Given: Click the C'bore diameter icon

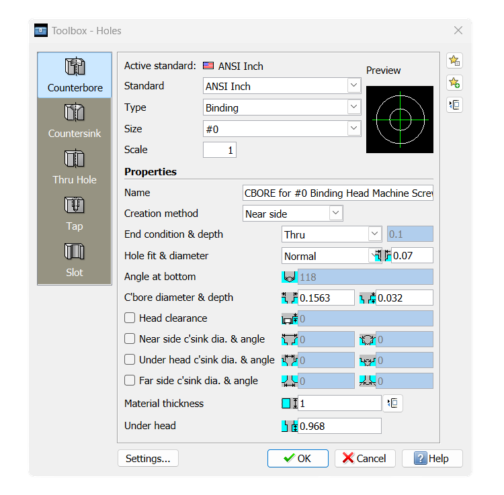Looking at the screenshot, I should pos(289,298).
